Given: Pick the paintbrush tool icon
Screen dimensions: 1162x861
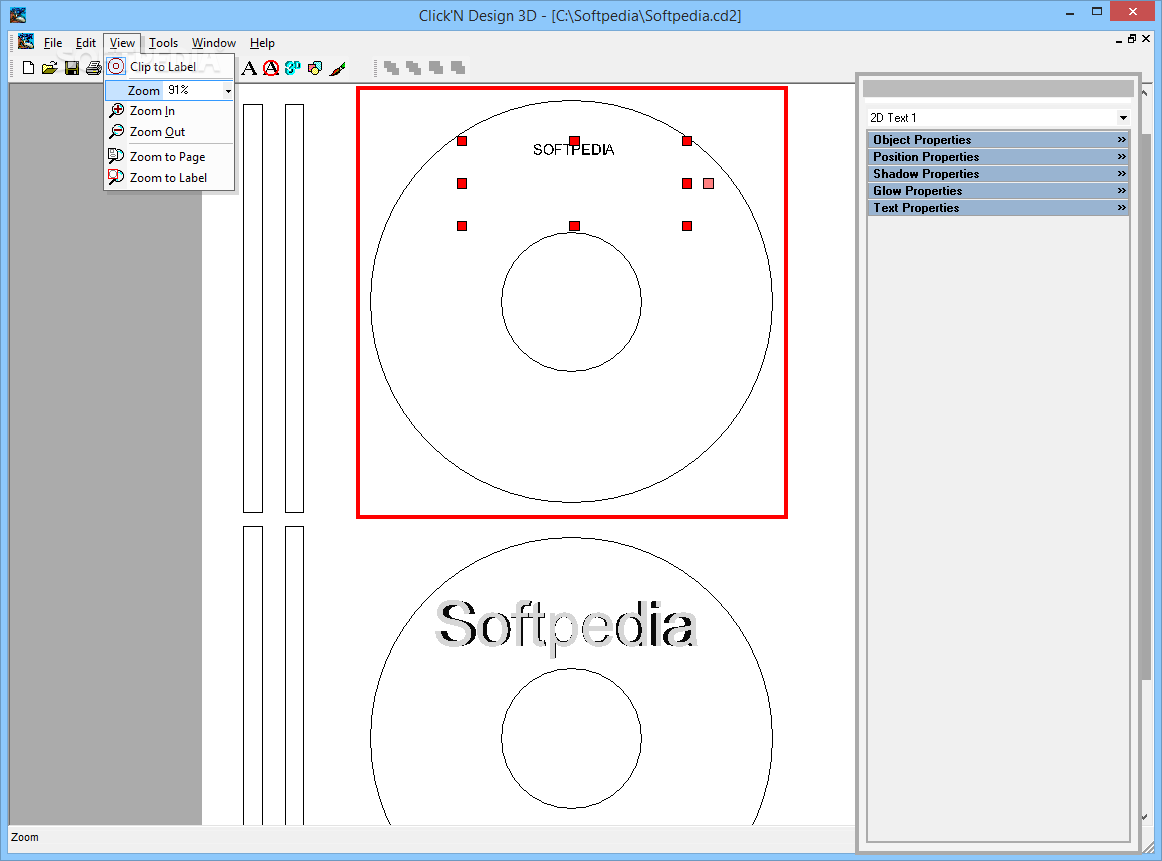Looking at the screenshot, I should click(x=338, y=68).
